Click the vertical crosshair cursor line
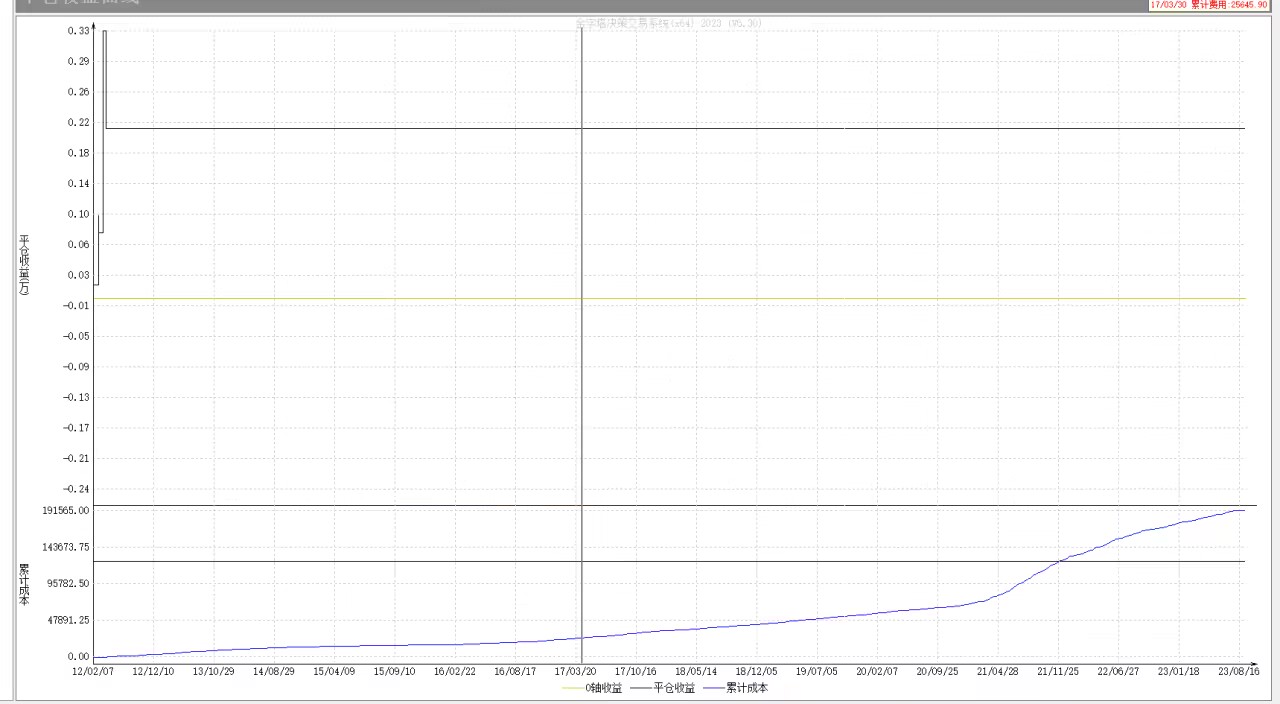This screenshot has height=704, width=1280. point(581,400)
